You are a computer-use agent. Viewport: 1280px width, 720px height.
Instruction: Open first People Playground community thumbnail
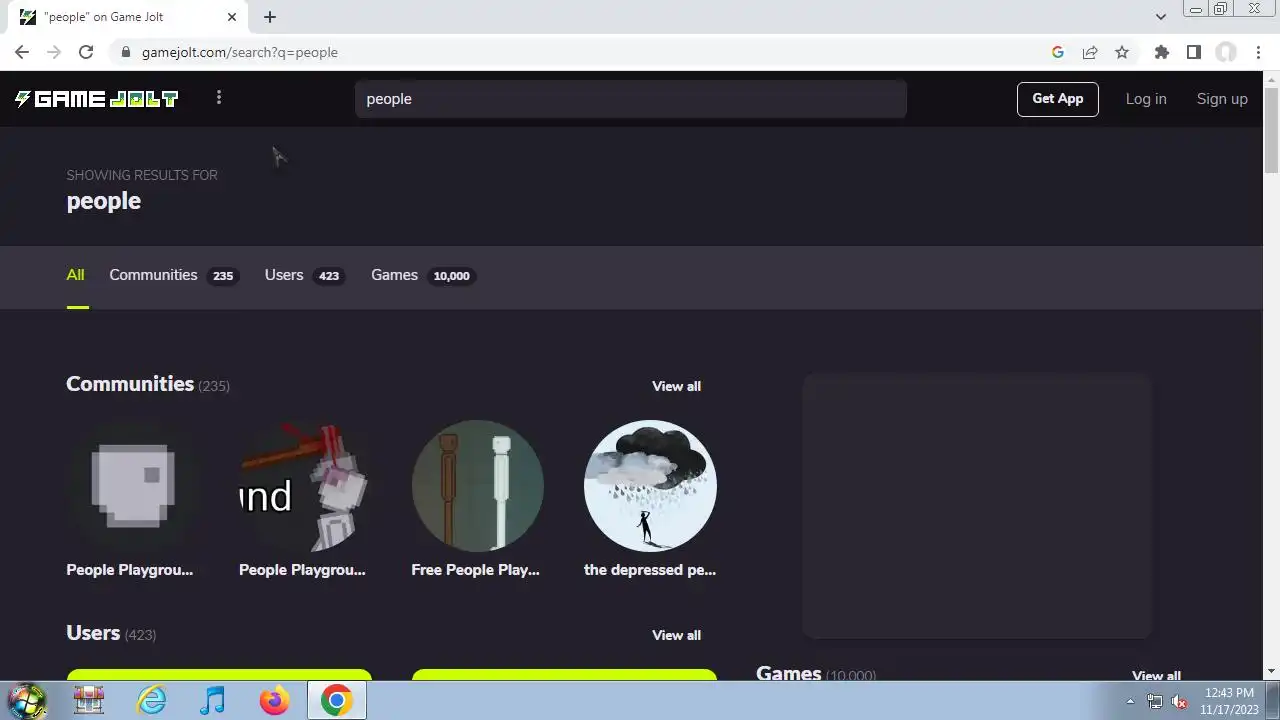(x=133, y=486)
